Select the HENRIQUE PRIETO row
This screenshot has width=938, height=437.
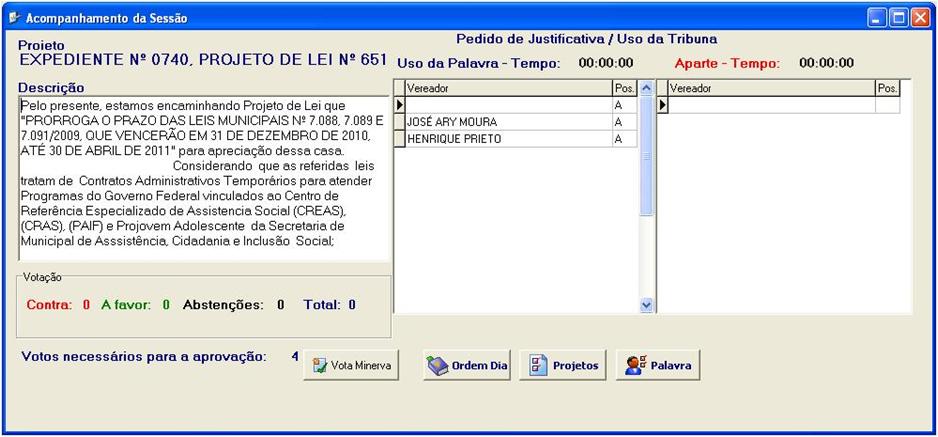[508, 139]
